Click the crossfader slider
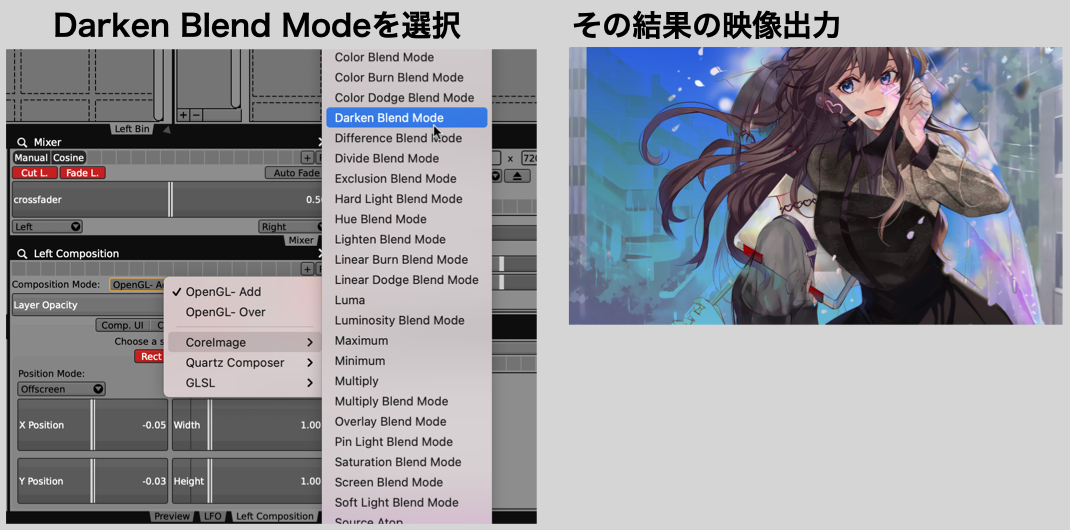 coord(167,200)
